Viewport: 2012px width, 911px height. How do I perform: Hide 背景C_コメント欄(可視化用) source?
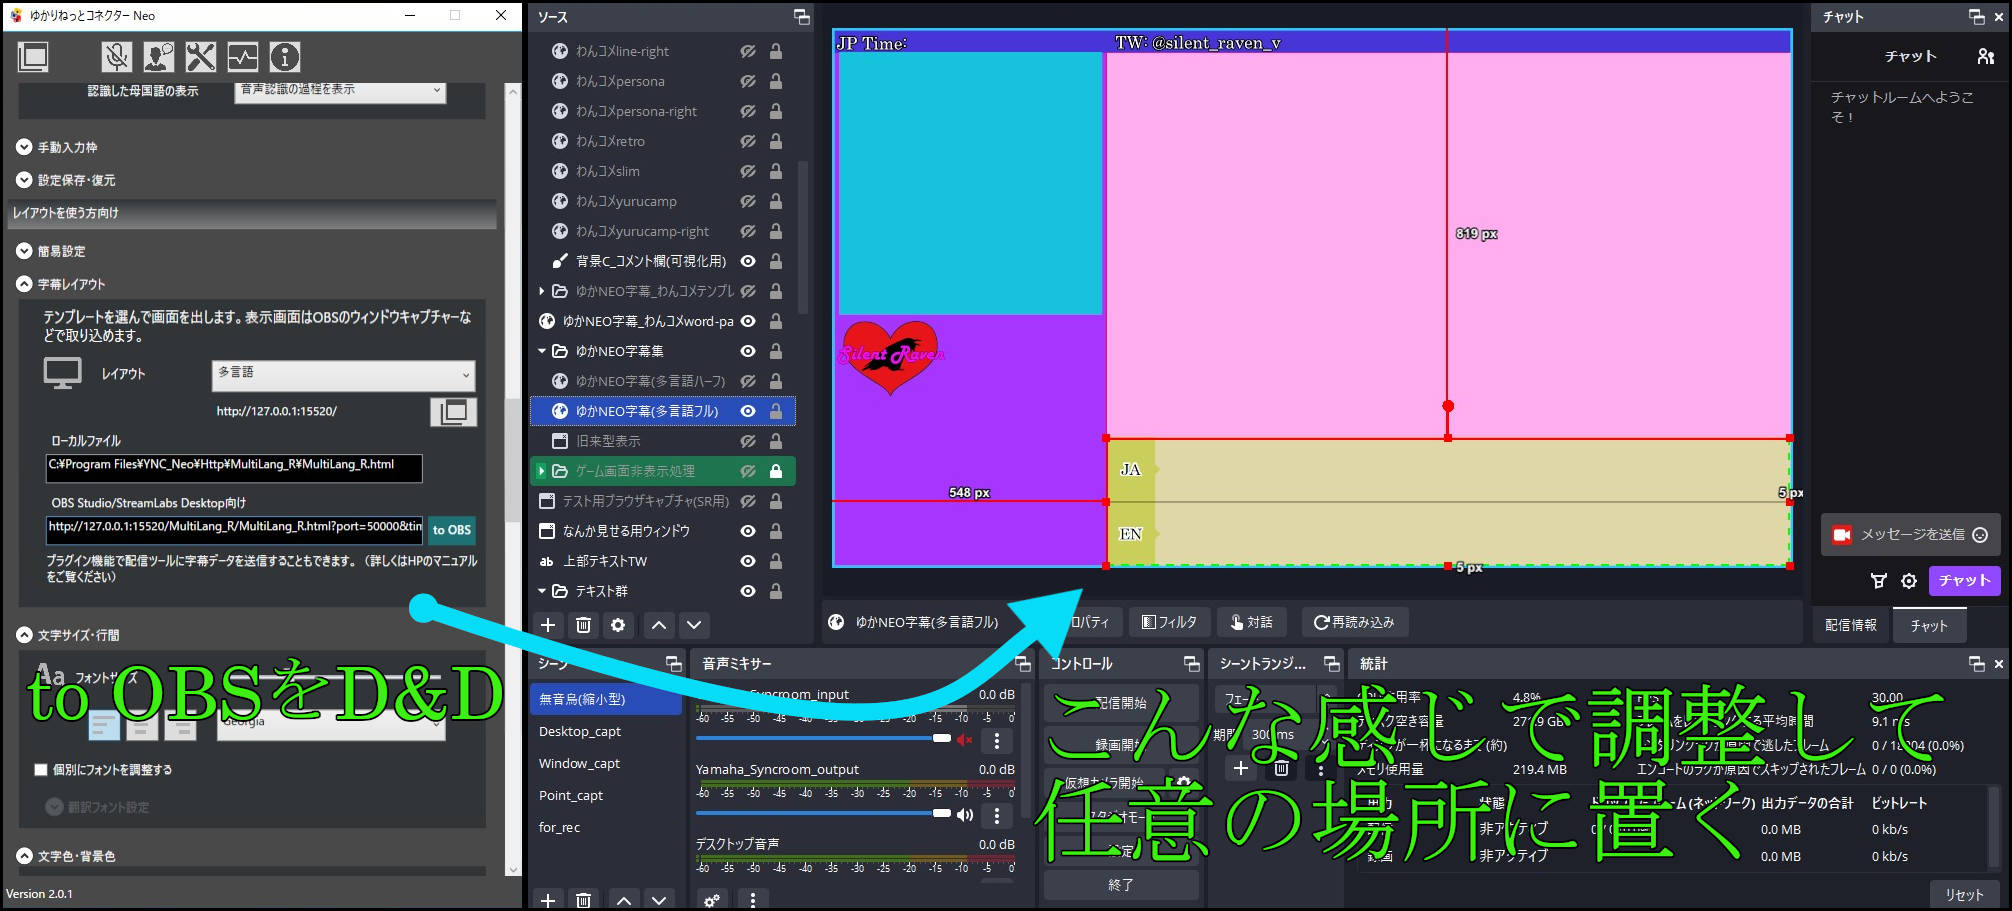pyautogui.click(x=748, y=261)
